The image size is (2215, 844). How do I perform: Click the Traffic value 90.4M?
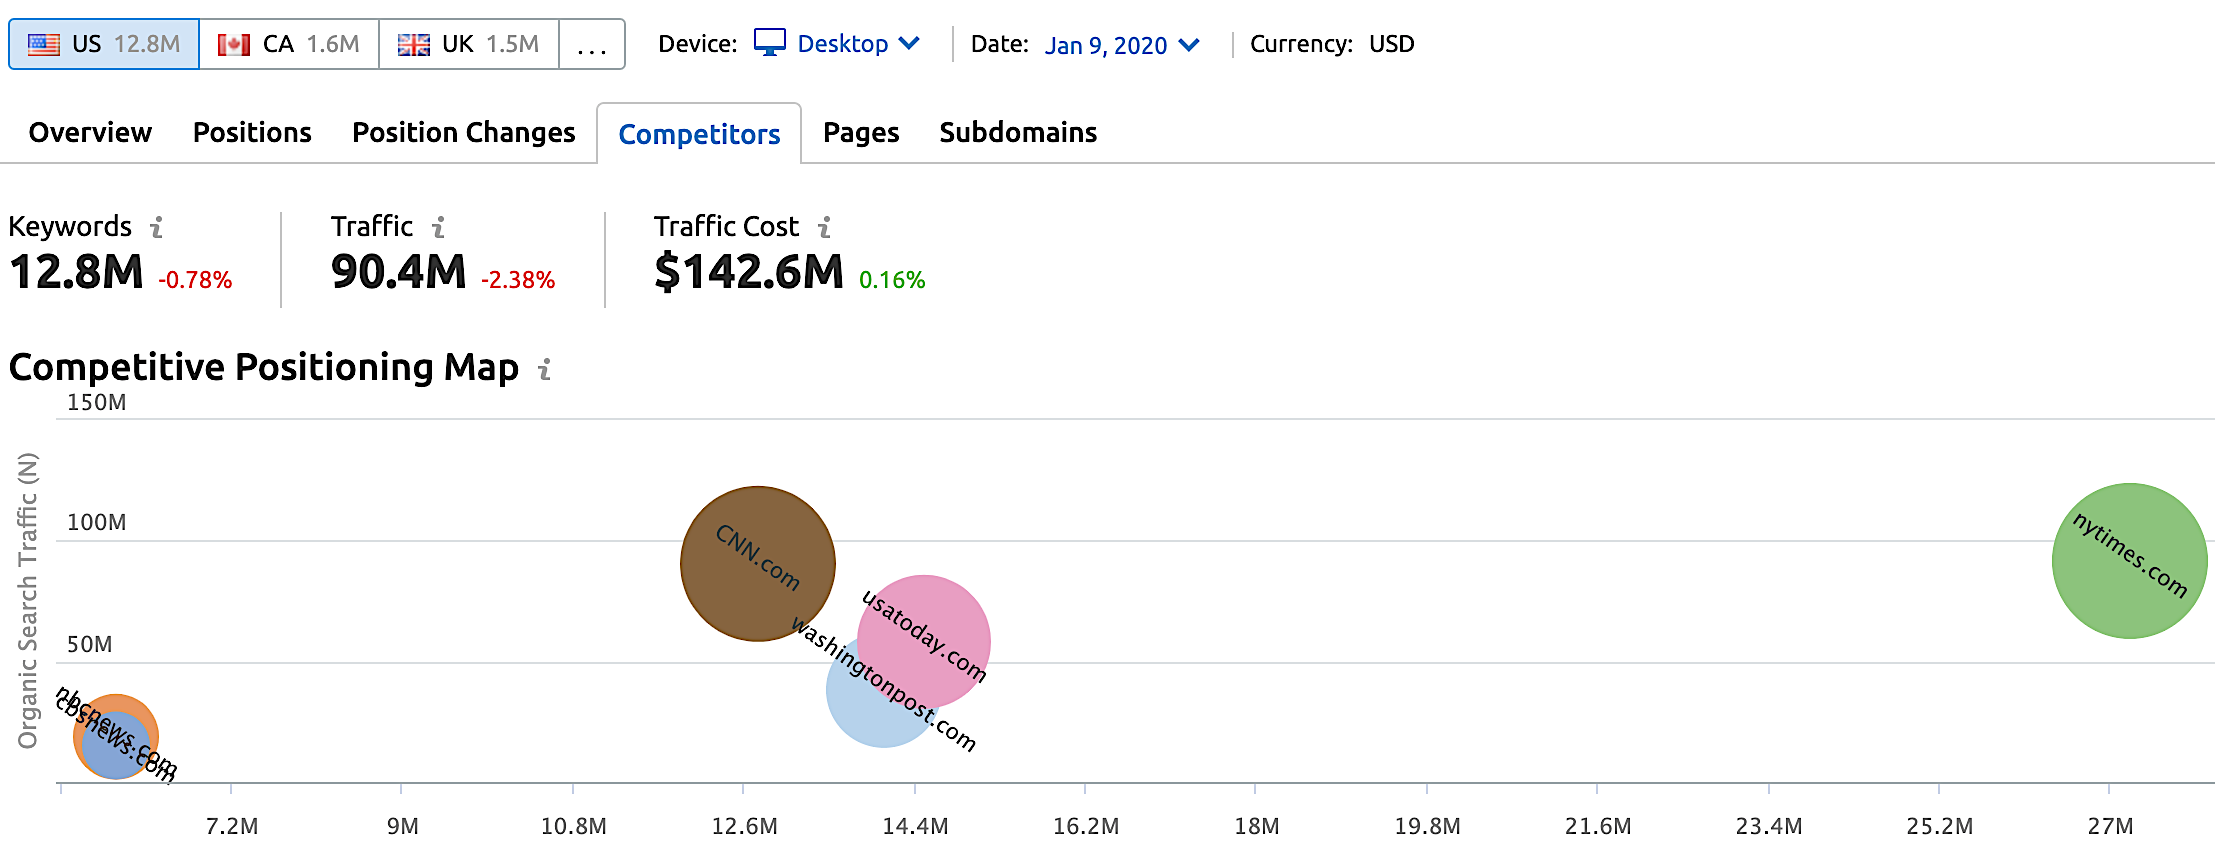(399, 272)
